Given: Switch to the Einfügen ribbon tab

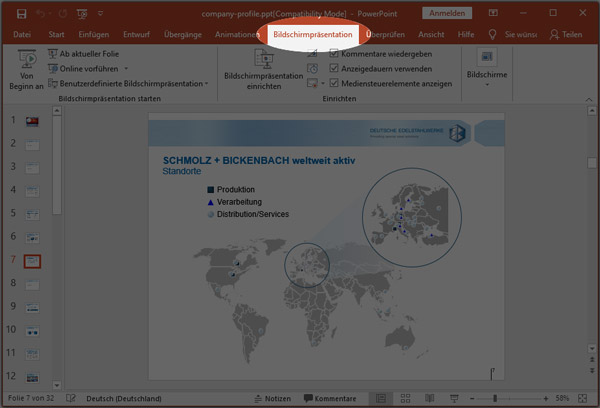Looking at the screenshot, I should point(94,34).
